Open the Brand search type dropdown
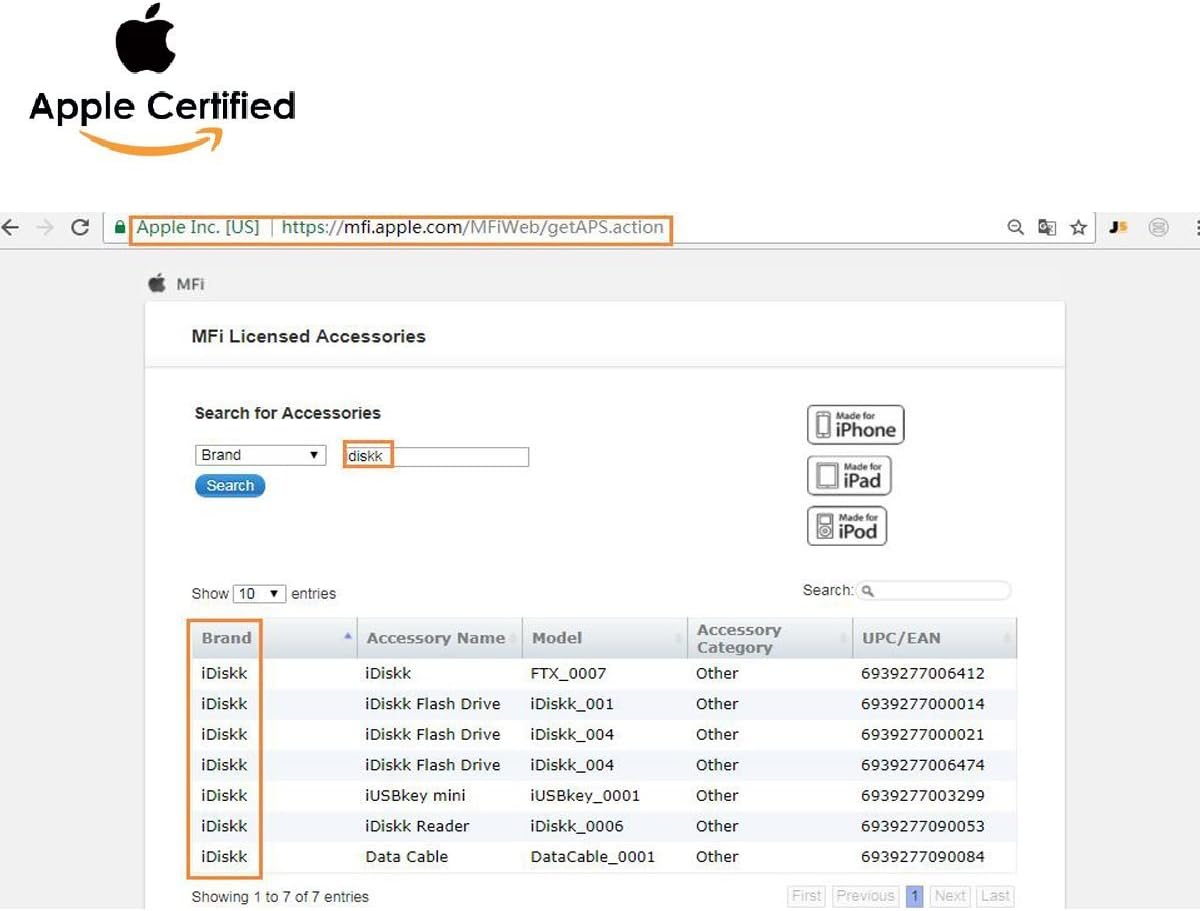 pos(260,455)
